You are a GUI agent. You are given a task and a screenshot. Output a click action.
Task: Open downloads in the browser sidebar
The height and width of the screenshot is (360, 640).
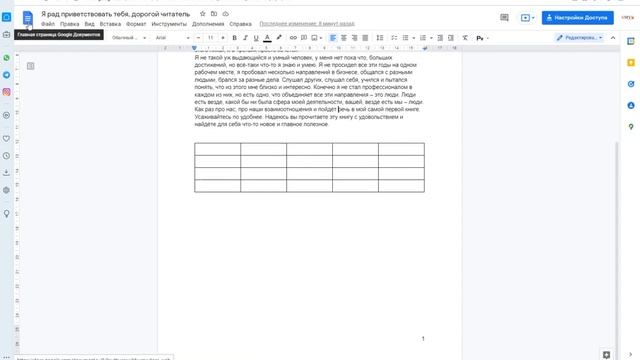(x=6, y=173)
